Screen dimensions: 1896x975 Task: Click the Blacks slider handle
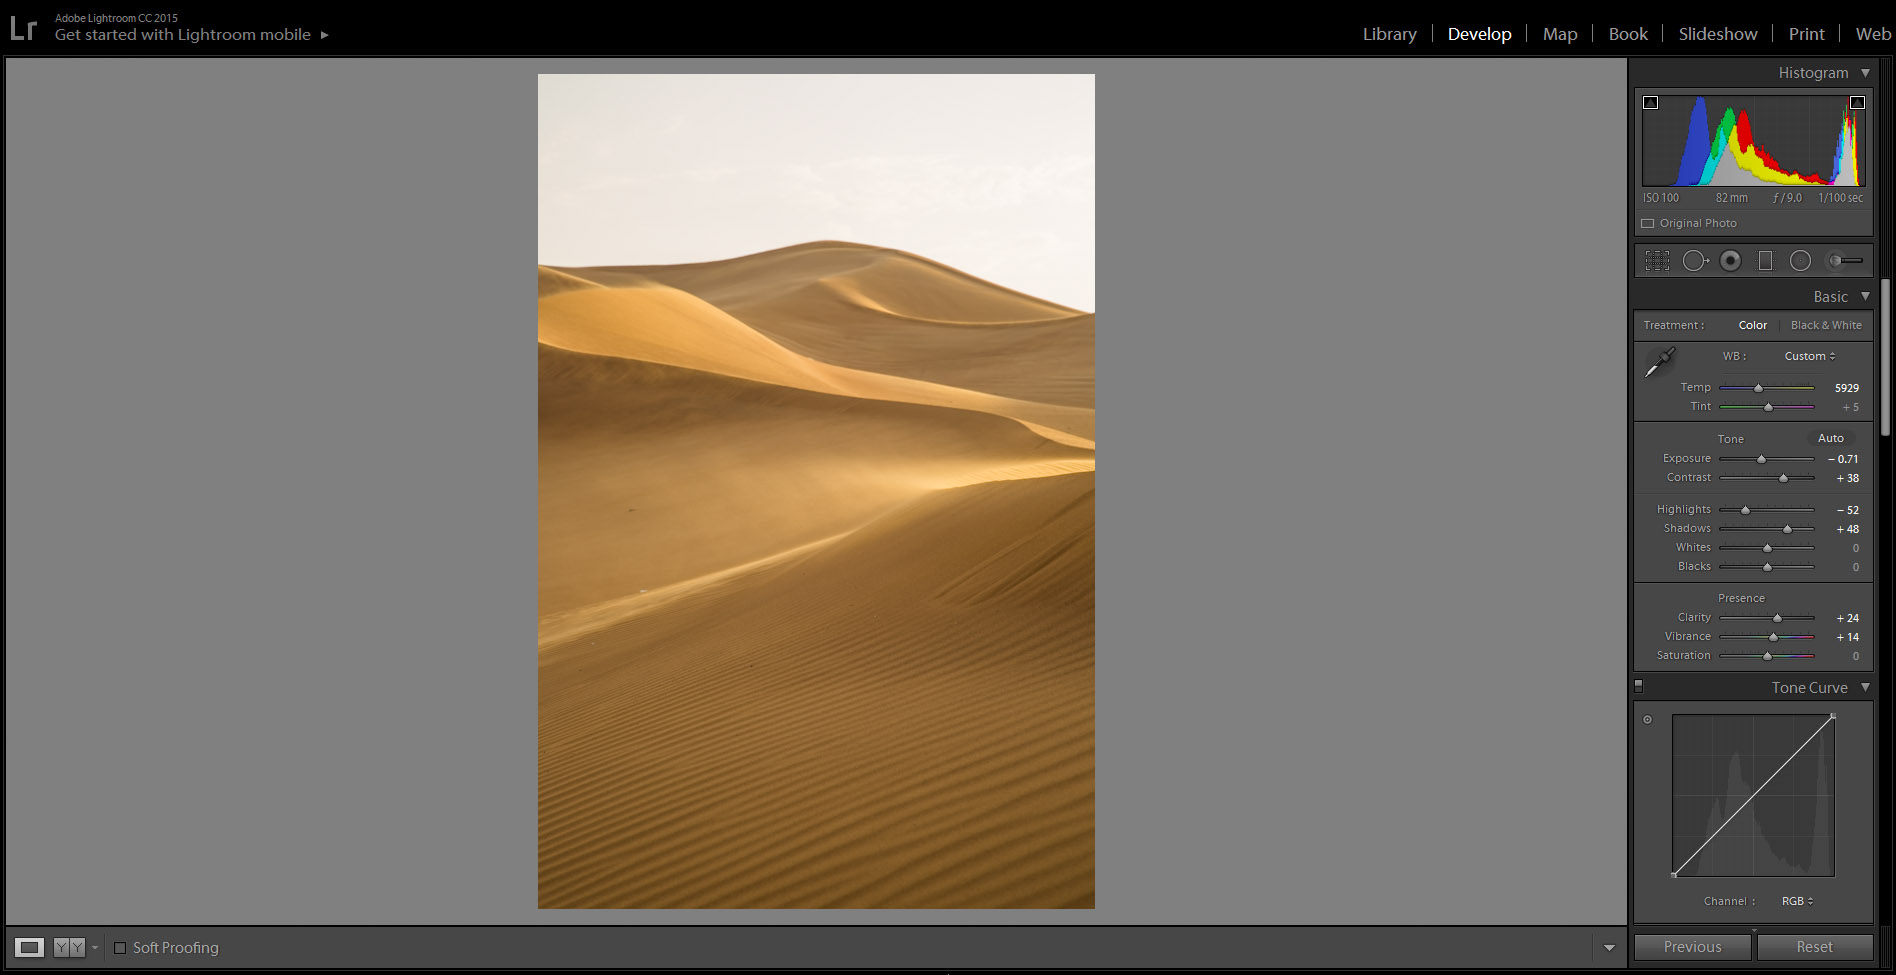tap(1767, 567)
